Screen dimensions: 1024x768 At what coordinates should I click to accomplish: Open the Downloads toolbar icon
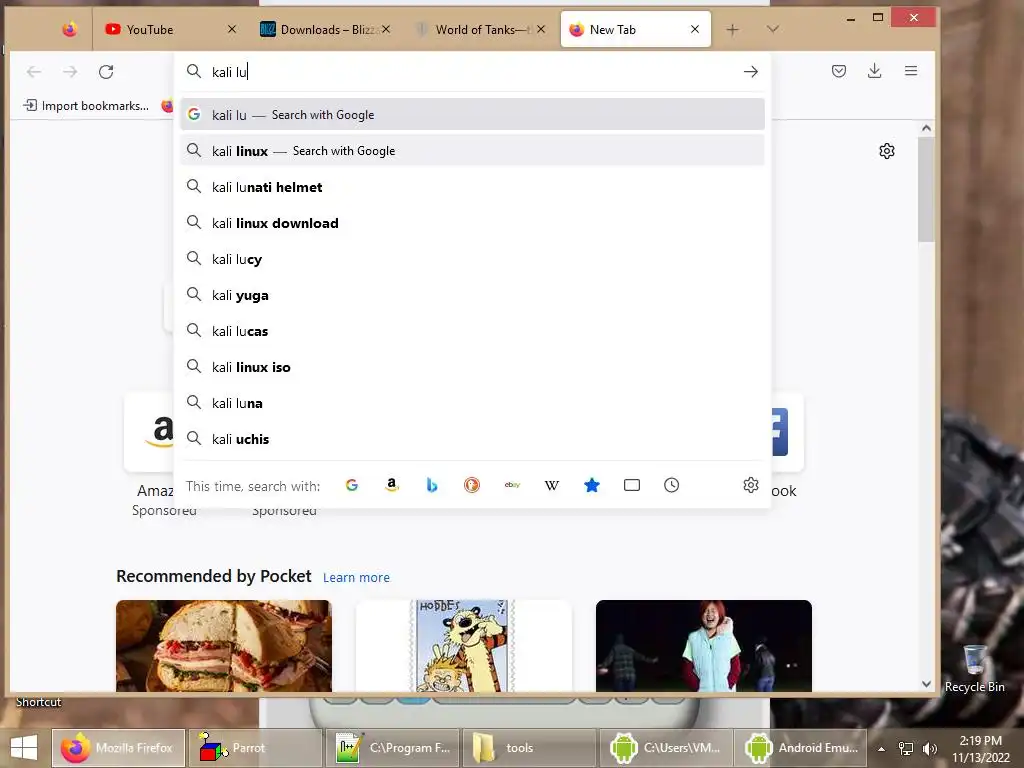point(875,71)
